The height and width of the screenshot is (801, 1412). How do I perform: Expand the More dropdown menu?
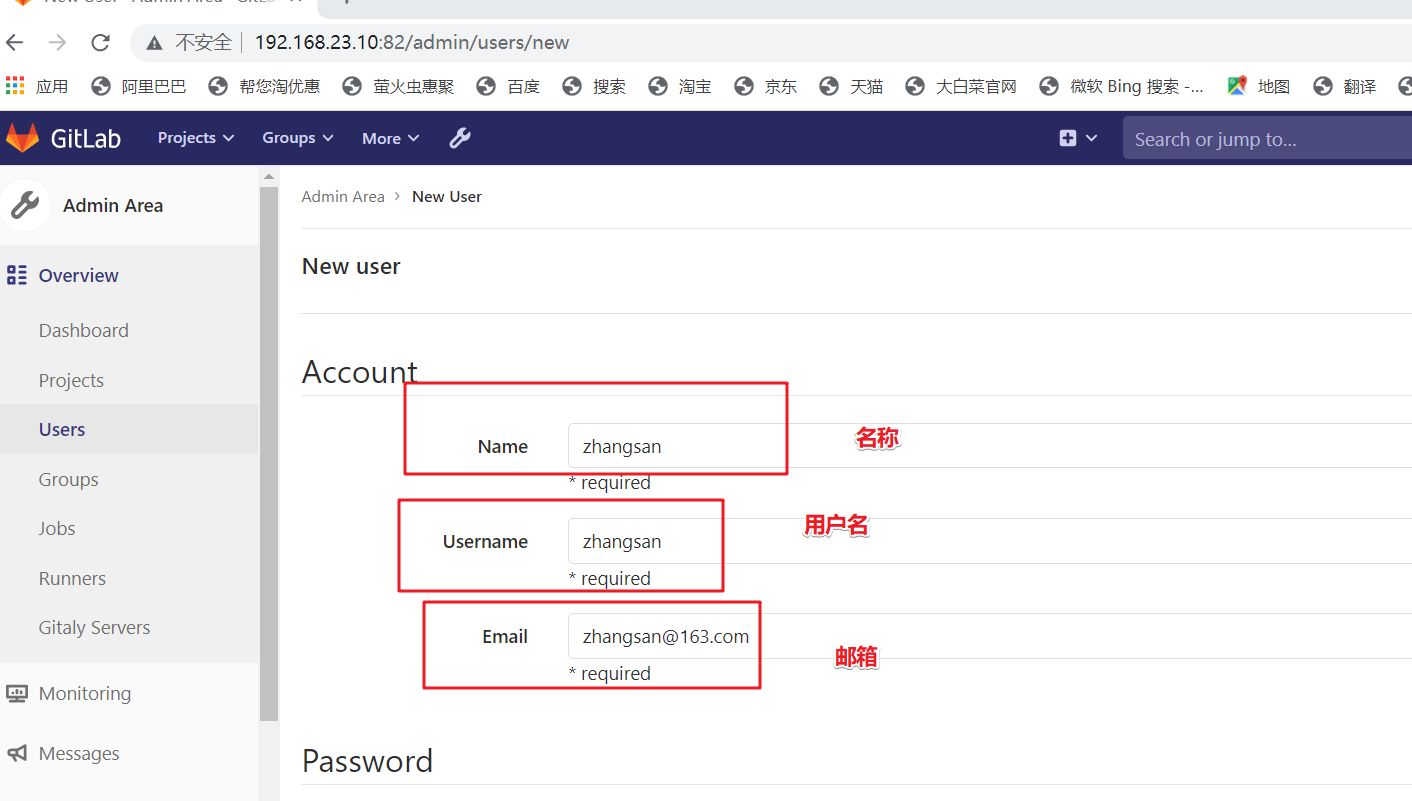click(x=391, y=138)
